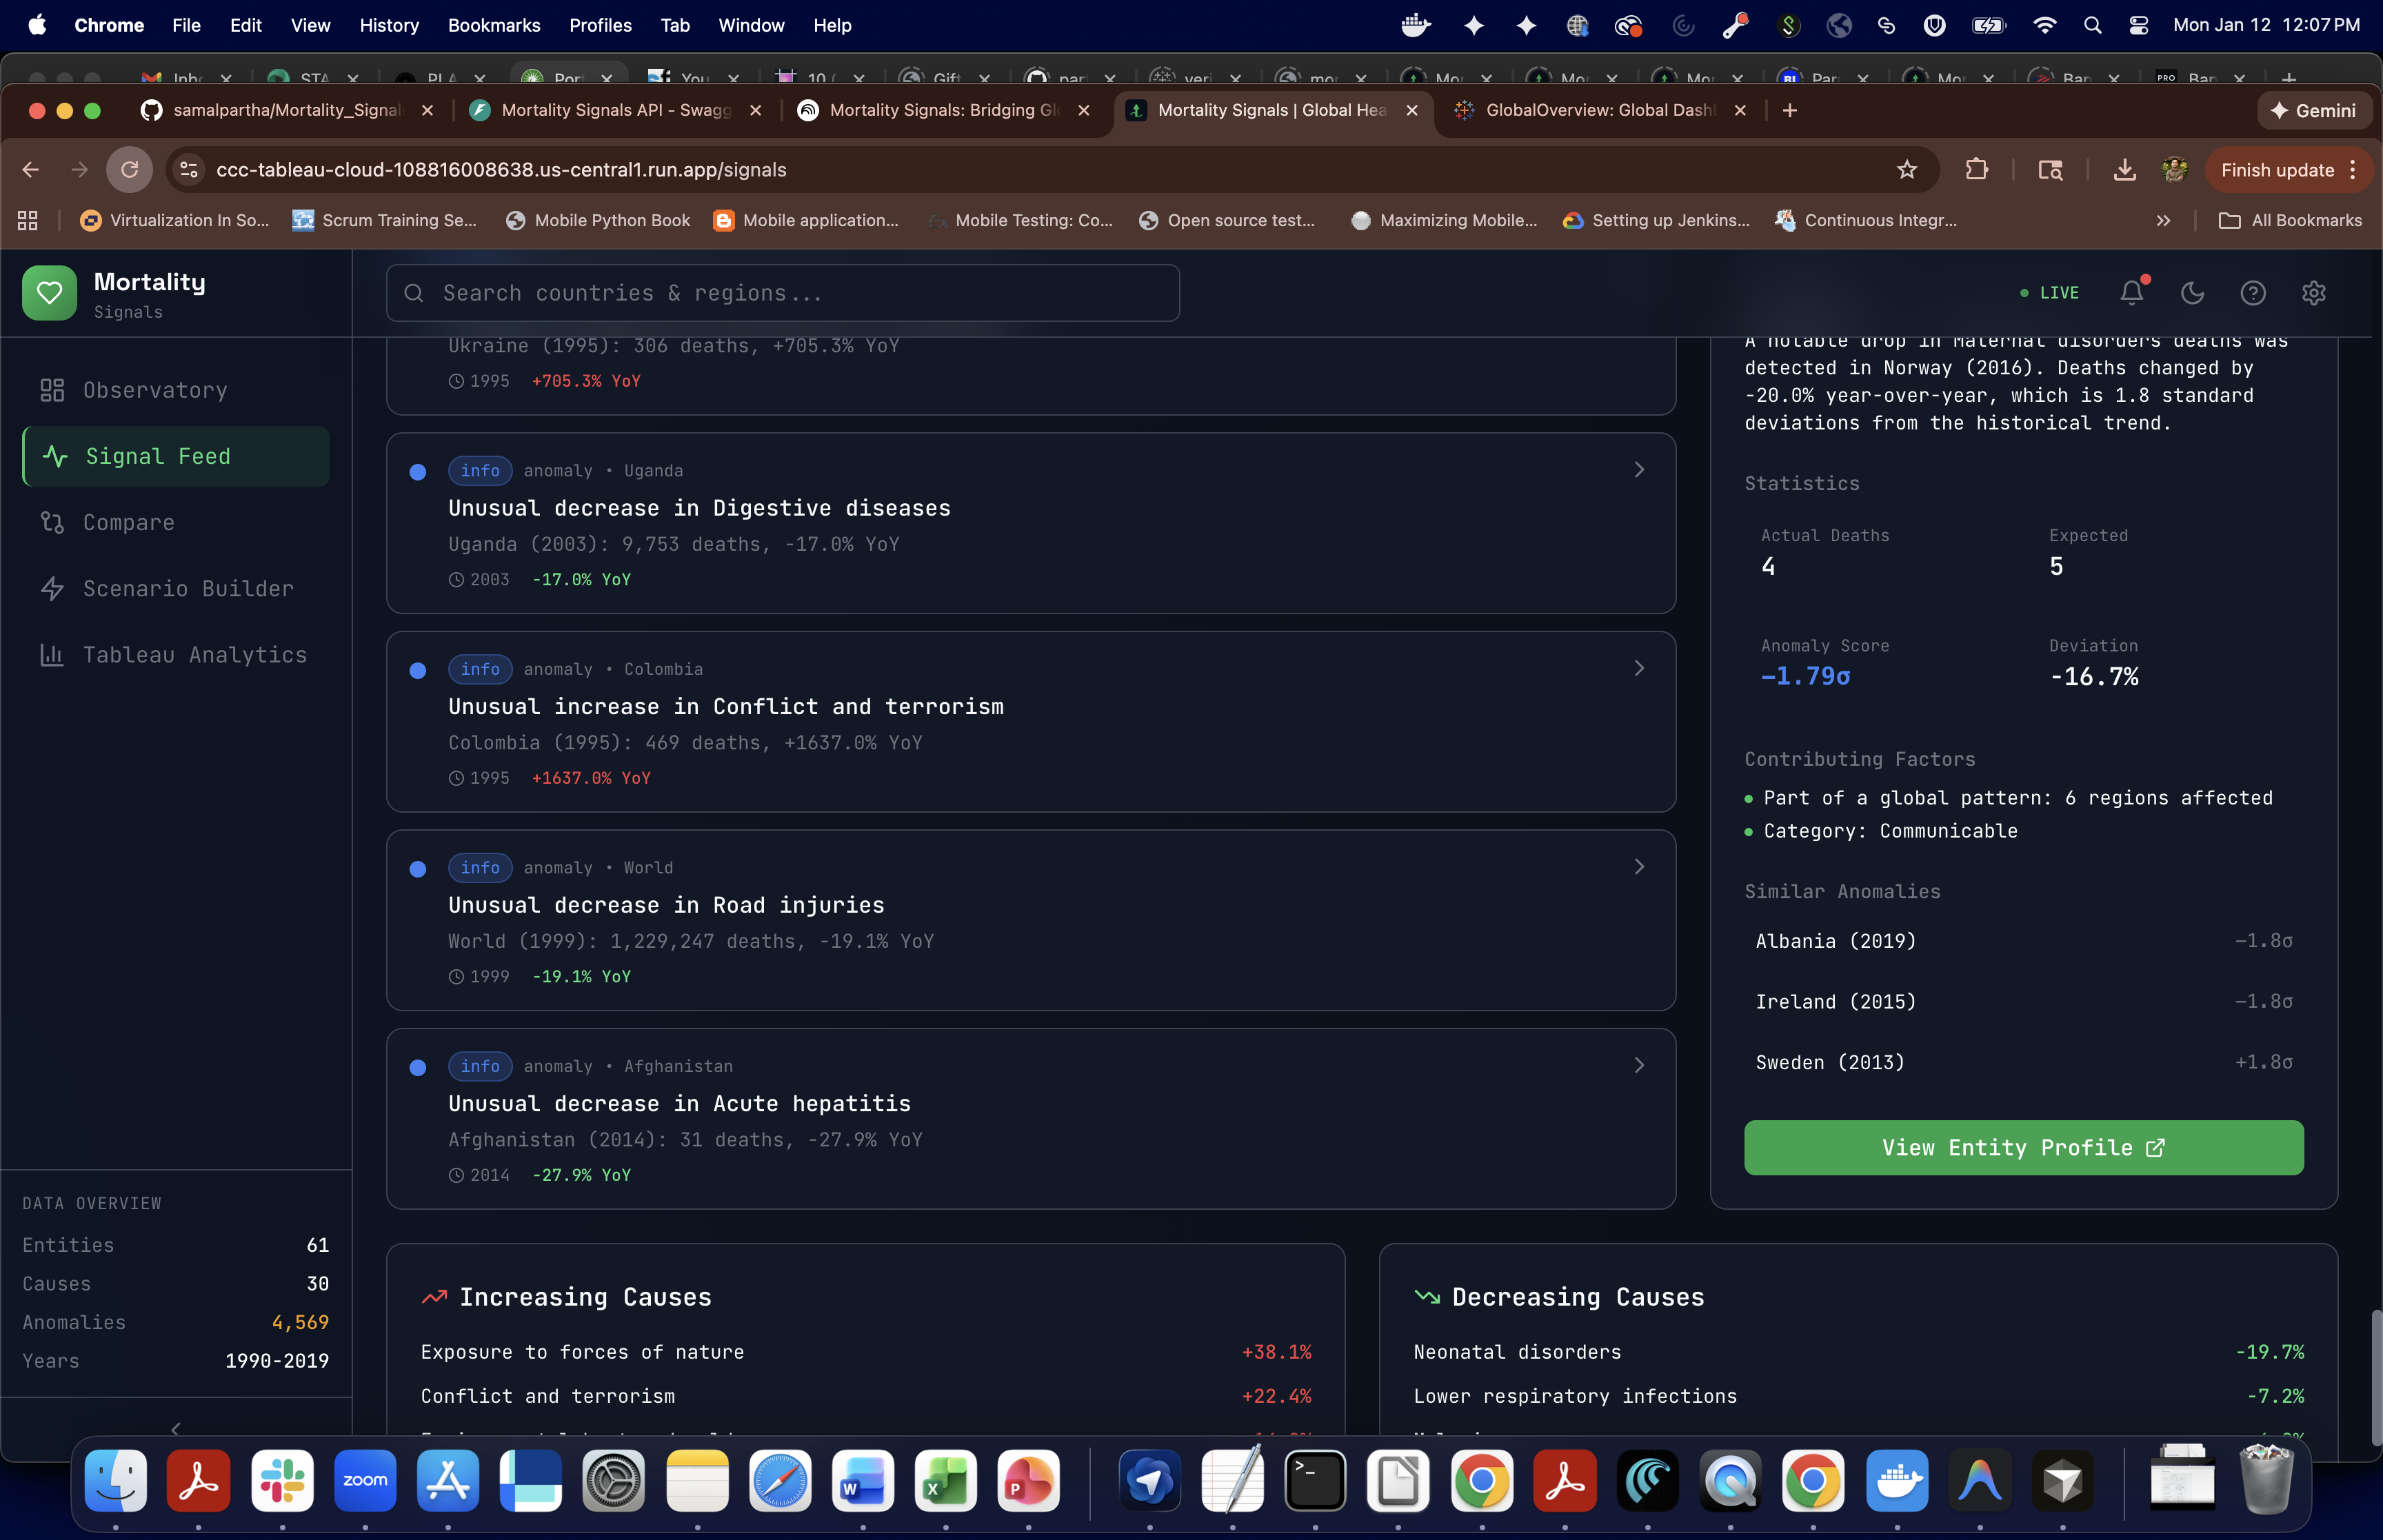
Task: Click the Search countries & regions field
Action: point(782,293)
